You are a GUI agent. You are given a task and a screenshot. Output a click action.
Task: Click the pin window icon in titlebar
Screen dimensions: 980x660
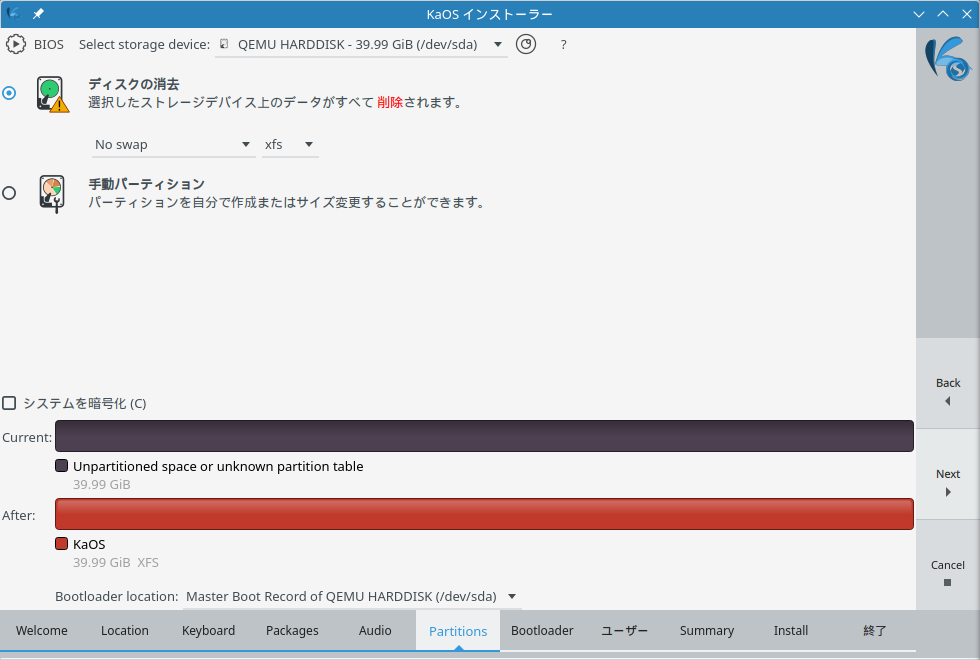point(38,14)
